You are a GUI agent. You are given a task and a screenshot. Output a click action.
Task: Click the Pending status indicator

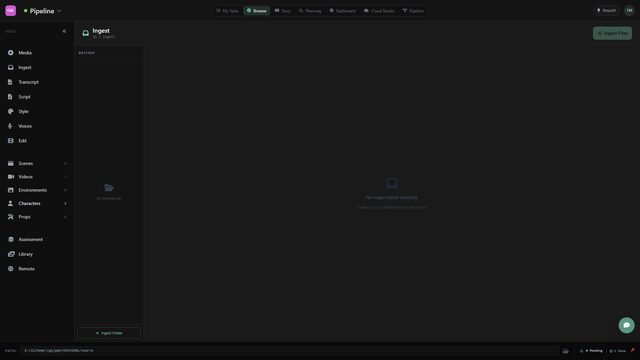591,351
